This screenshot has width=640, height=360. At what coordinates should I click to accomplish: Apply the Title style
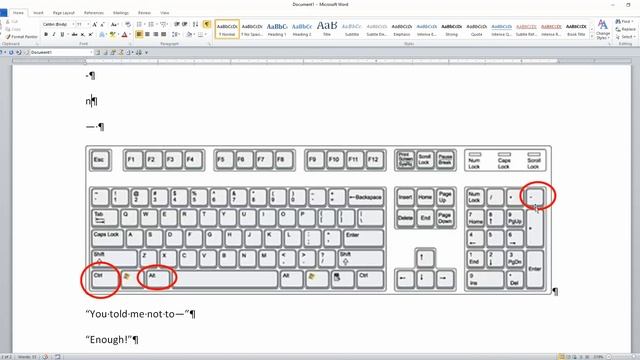(327, 29)
